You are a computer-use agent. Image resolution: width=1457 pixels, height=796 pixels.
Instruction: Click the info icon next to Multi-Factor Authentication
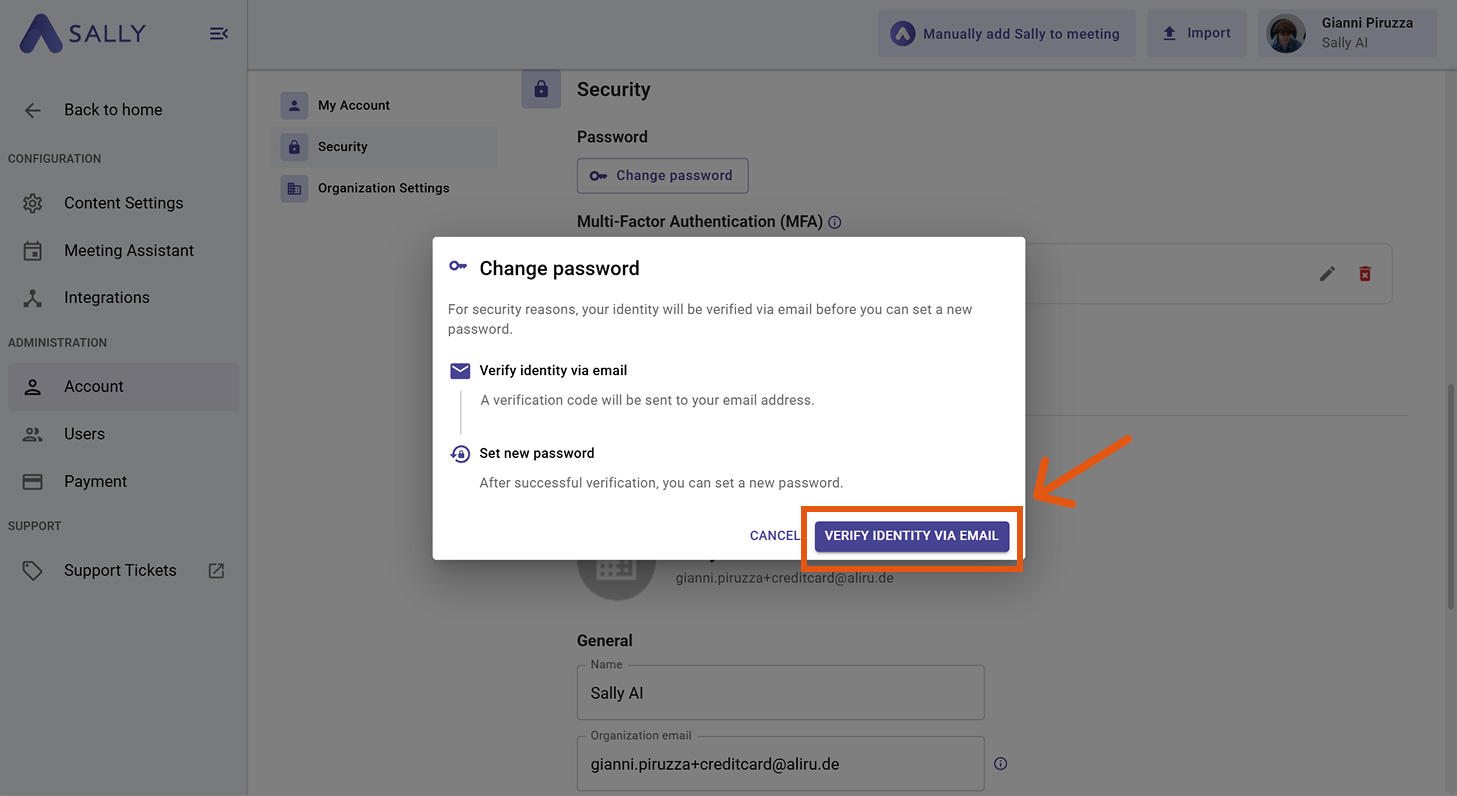pyautogui.click(x=834, y=222)
